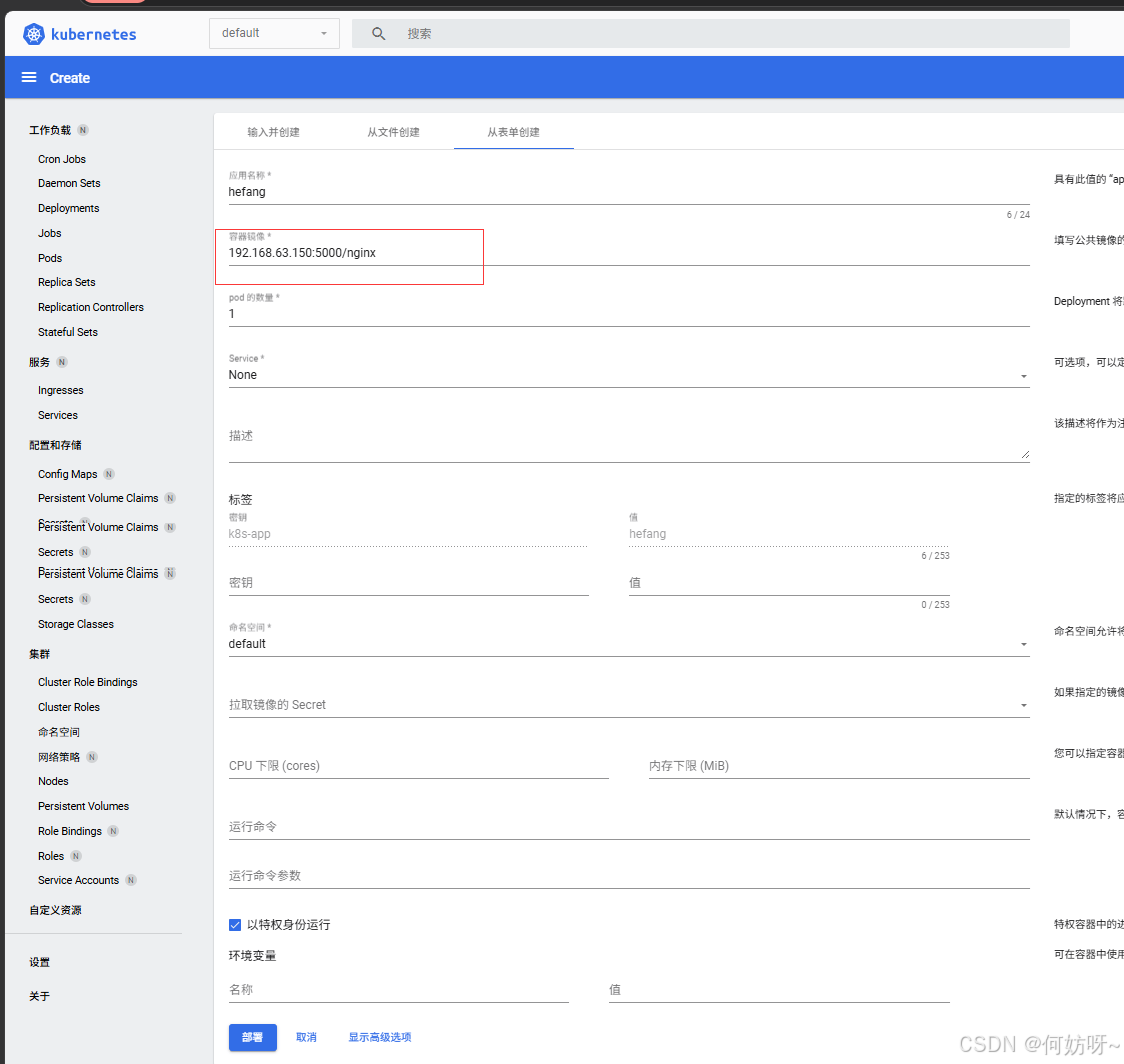Click environment variable 值 field

pos(779,990)
